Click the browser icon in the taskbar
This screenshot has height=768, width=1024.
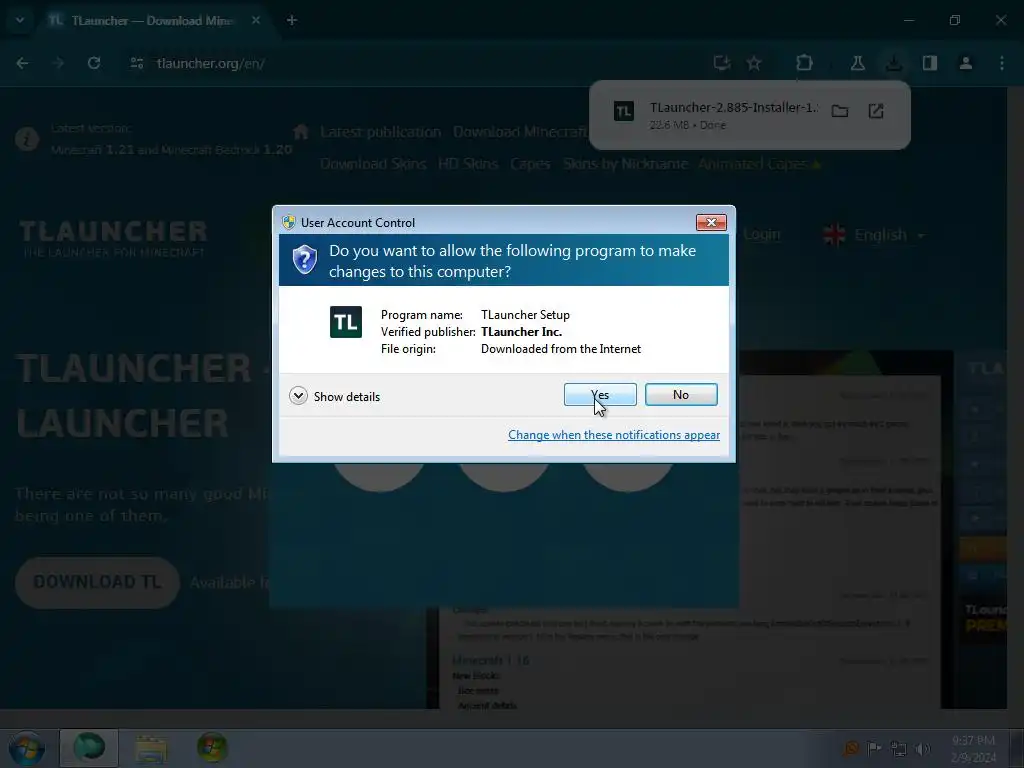[x=89, y=748]
